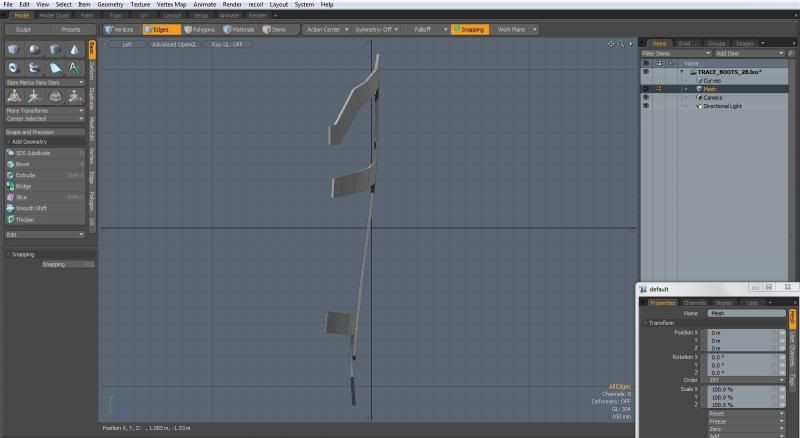
Task: Click the F button beside Add Item
Action: 791,53
